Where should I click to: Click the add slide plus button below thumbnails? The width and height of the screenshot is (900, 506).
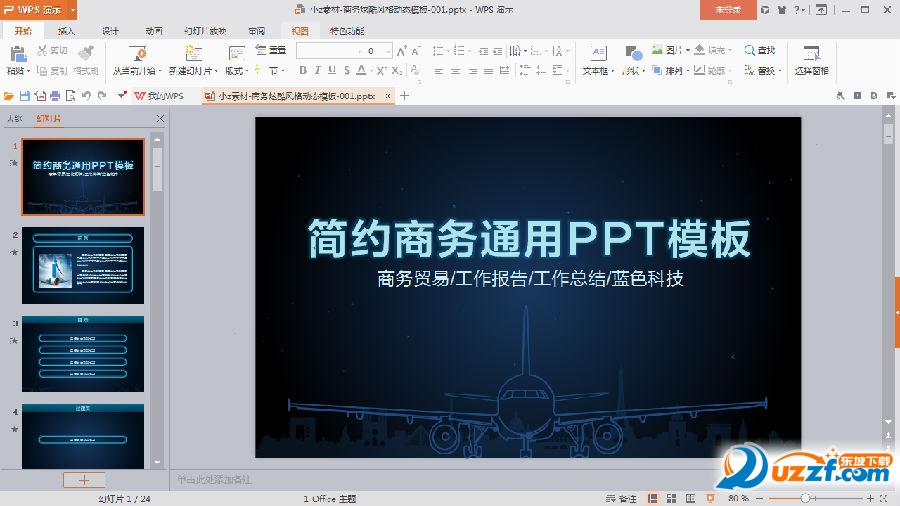point(84,480)
